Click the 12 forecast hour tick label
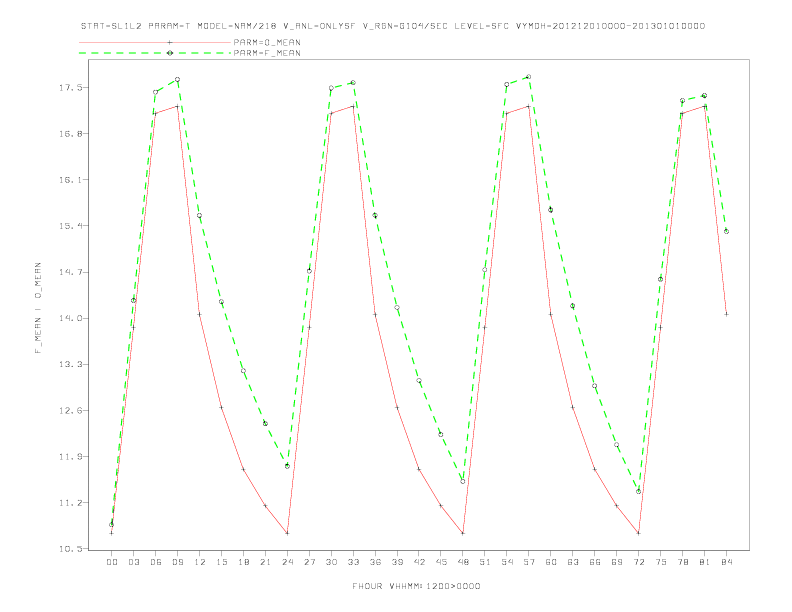 click(x=200, y=562)
